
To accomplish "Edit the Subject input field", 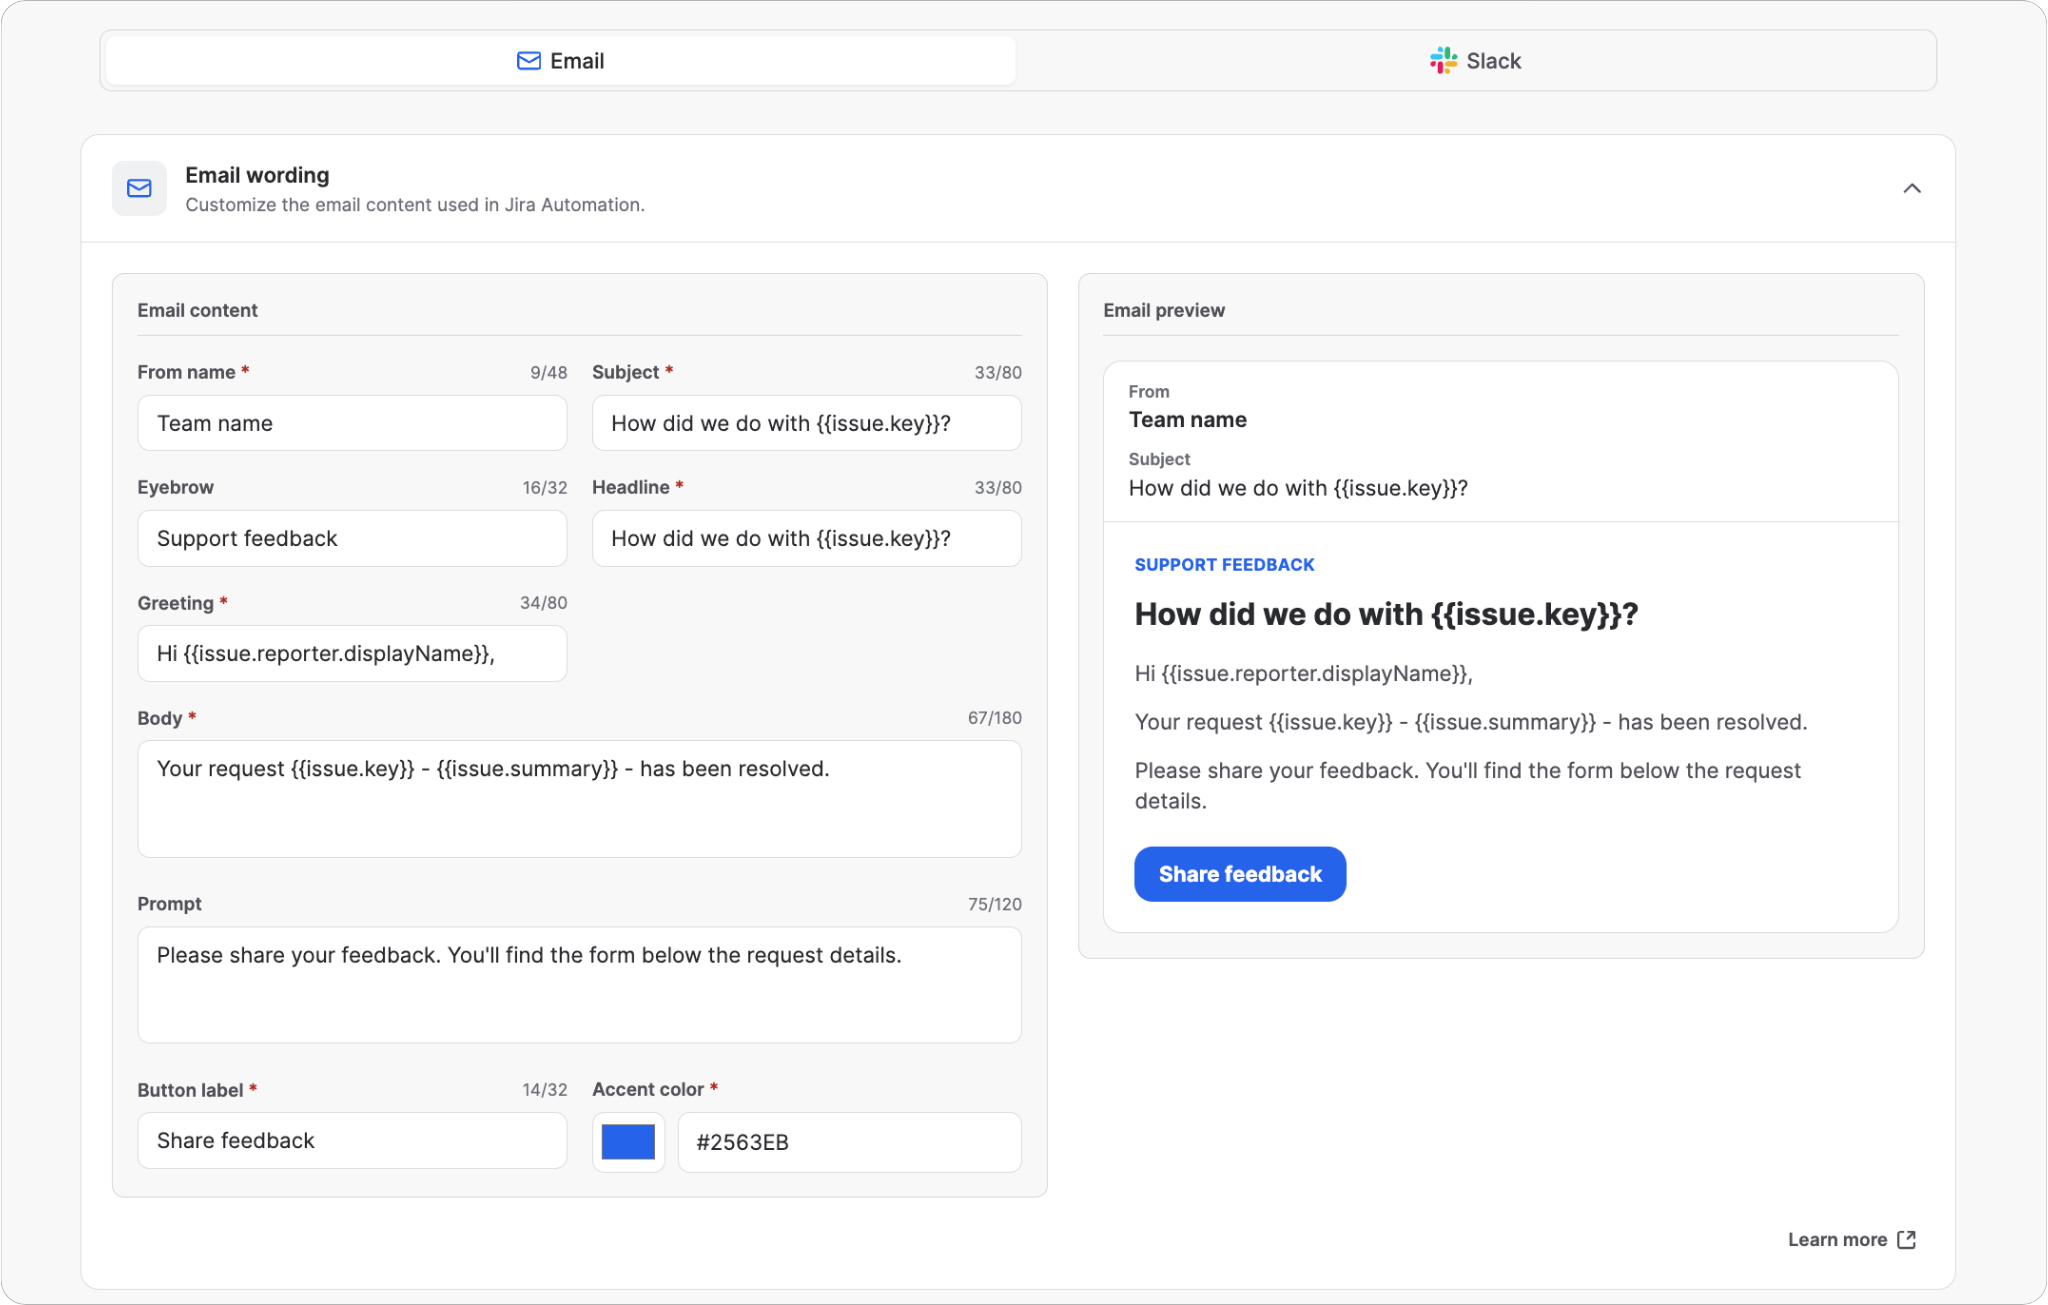I will 806,423.
